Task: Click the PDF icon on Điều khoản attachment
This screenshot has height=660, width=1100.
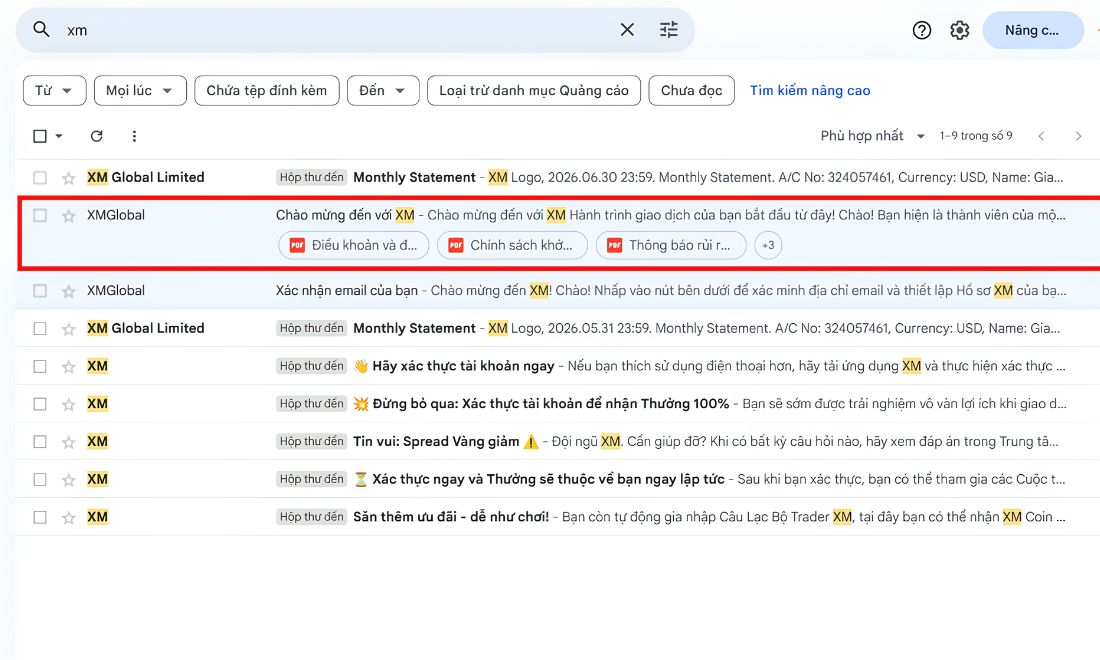Action: pyautogui.click(x=297, y=245)
